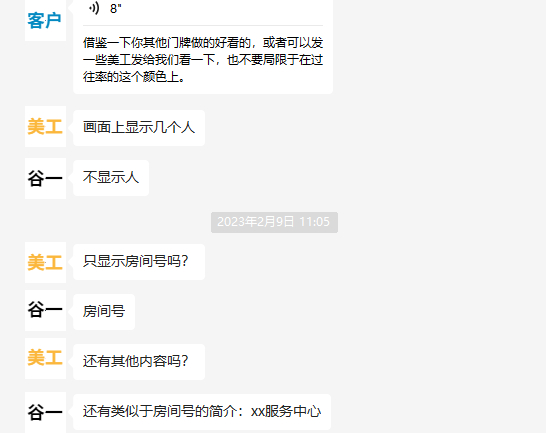Click the voice wave sound icon
The height and width of the screenshot is (433, 546).
pos(94,8)
